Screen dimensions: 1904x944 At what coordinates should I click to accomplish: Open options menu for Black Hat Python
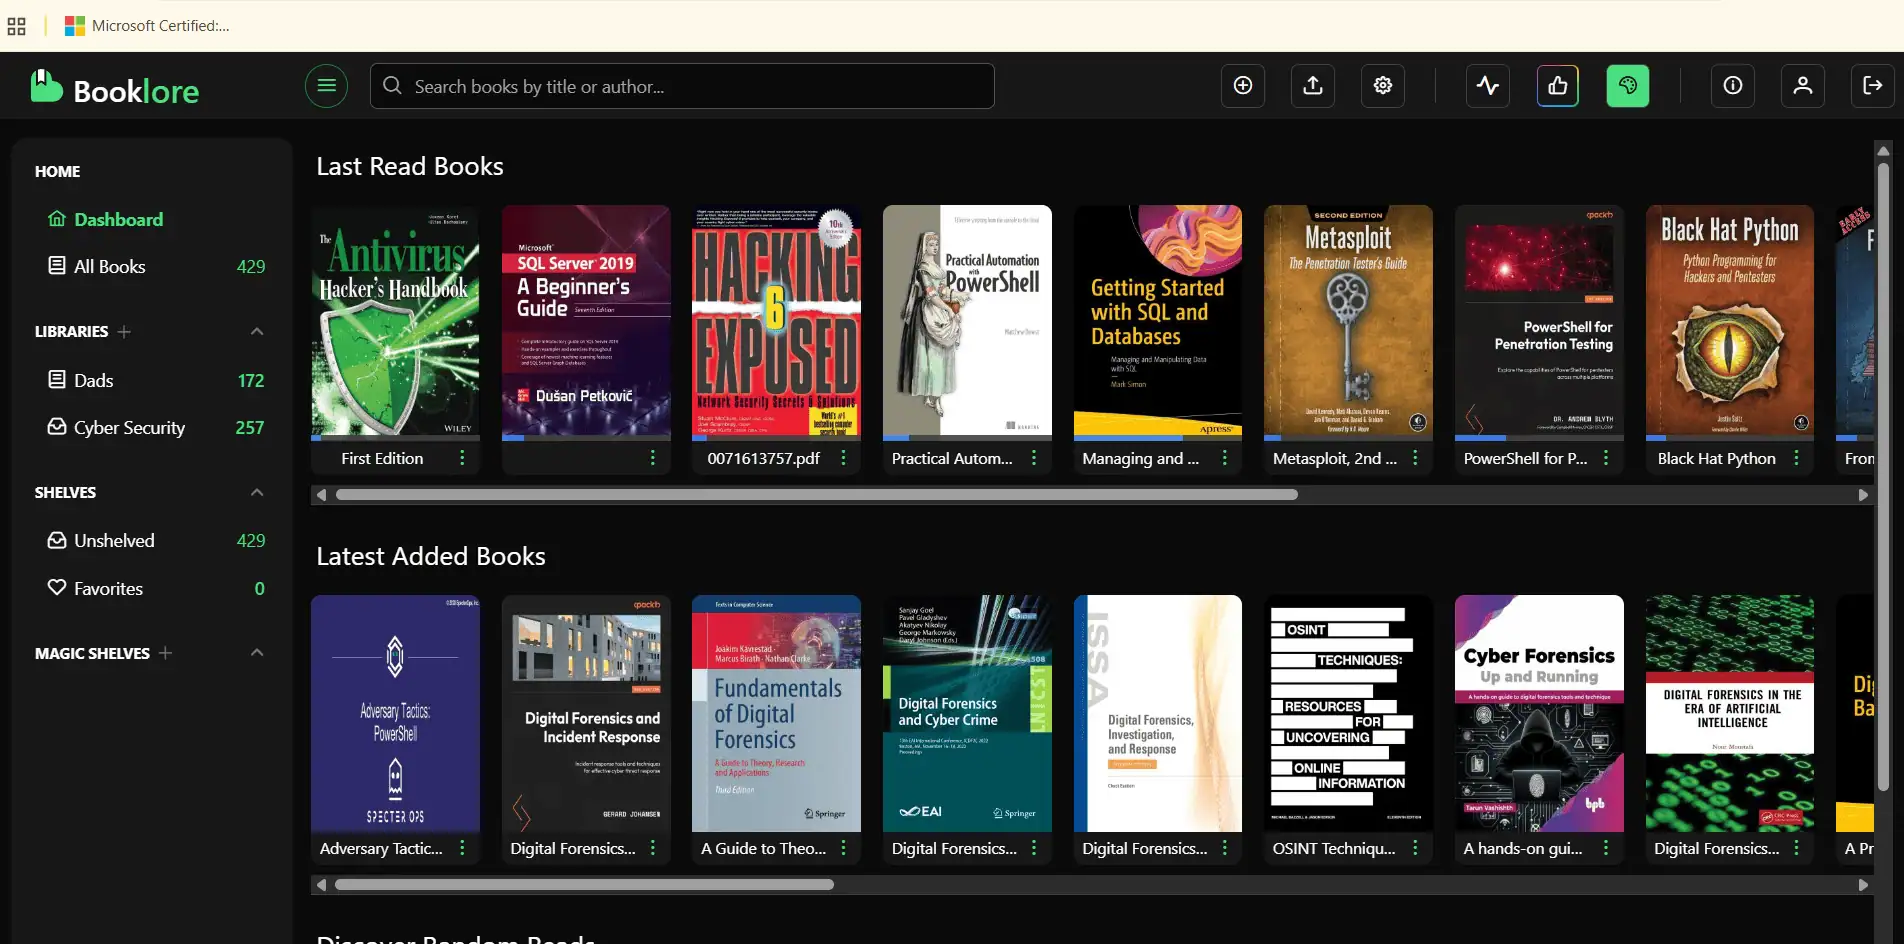1796,458
